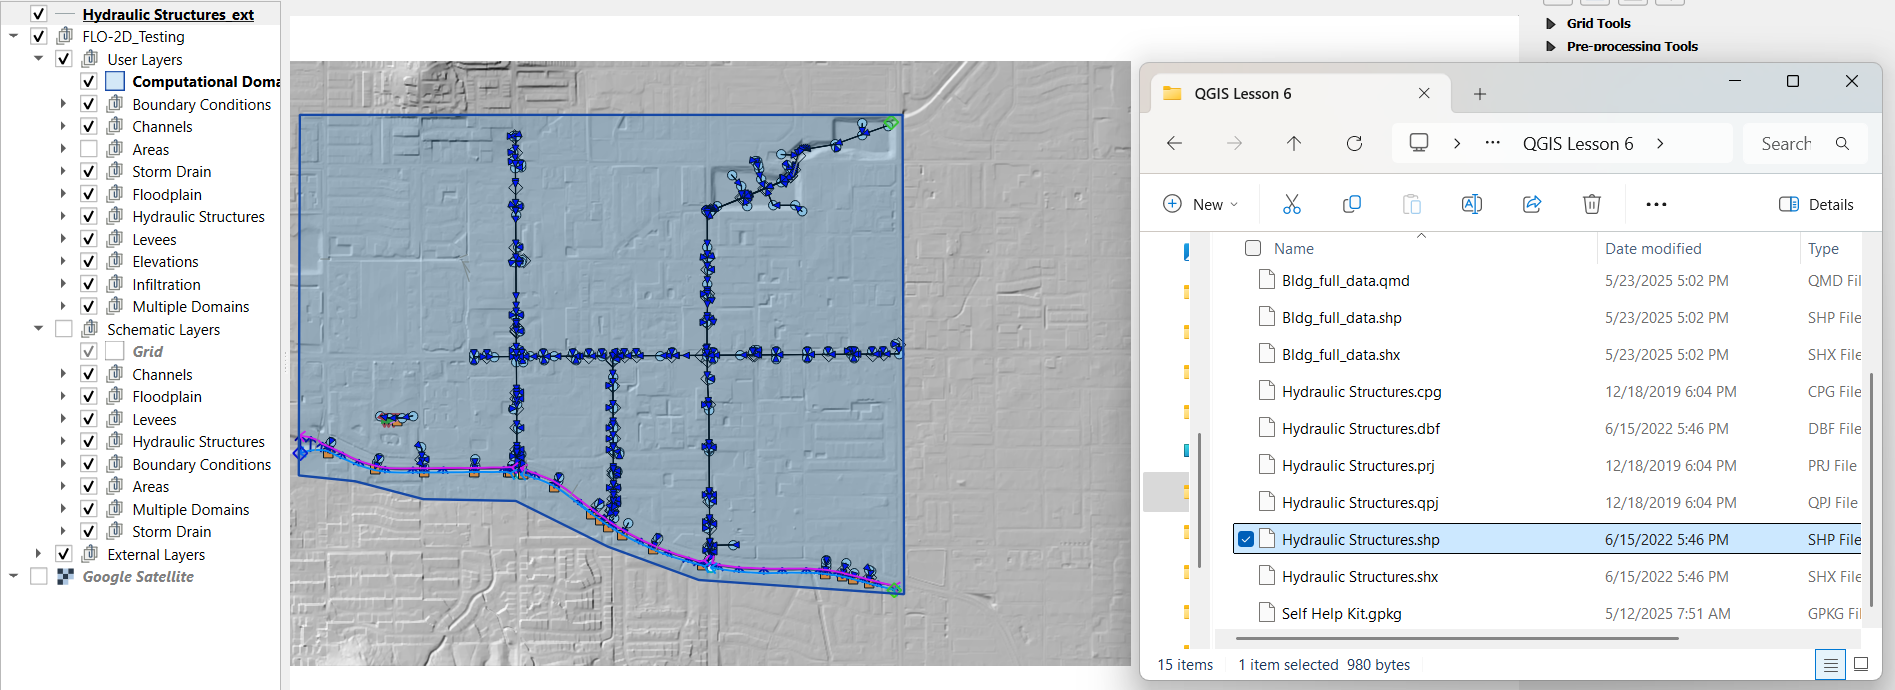
Task: Open the New item dropdown
Action: pyautogui.click(x=1201, y=204)
